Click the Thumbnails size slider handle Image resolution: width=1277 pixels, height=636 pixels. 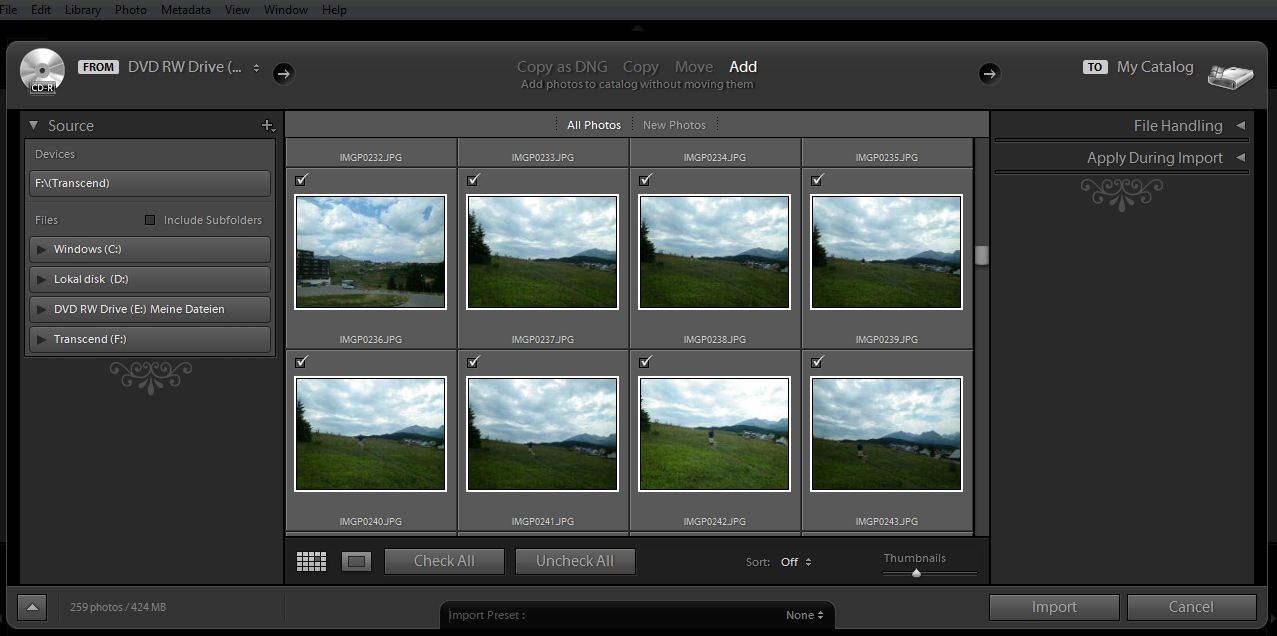(x=916, y=573)
